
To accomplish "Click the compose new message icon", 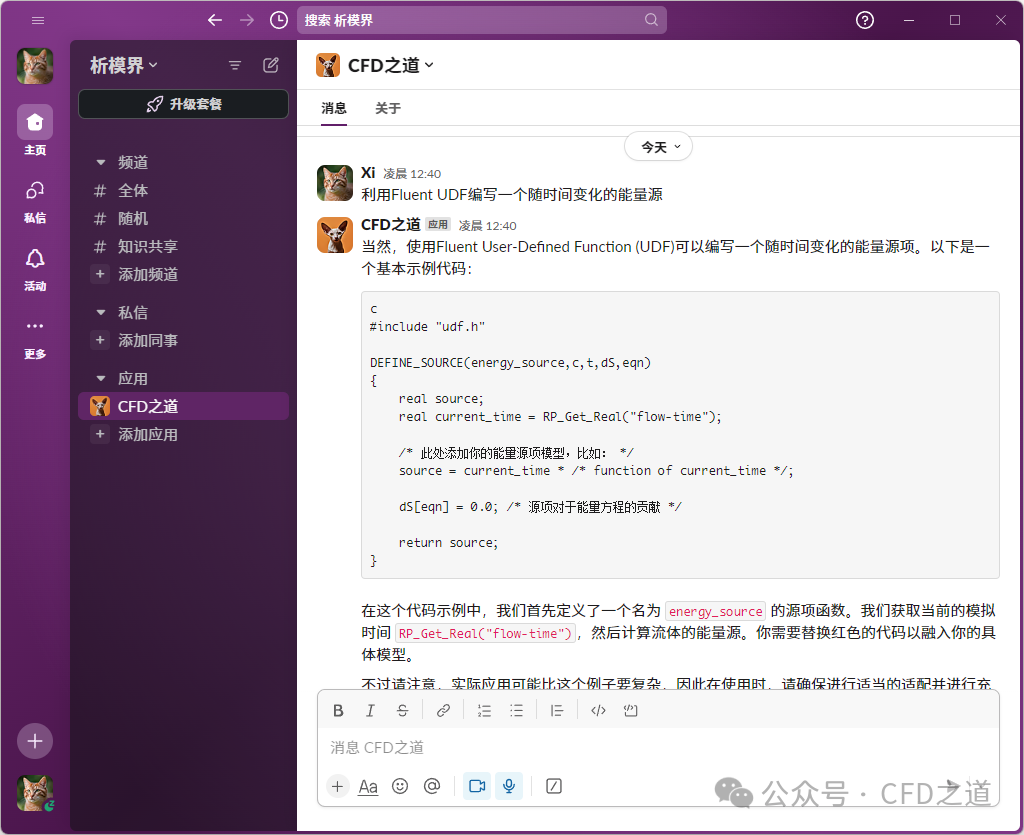I will click(x=271, y=65).
